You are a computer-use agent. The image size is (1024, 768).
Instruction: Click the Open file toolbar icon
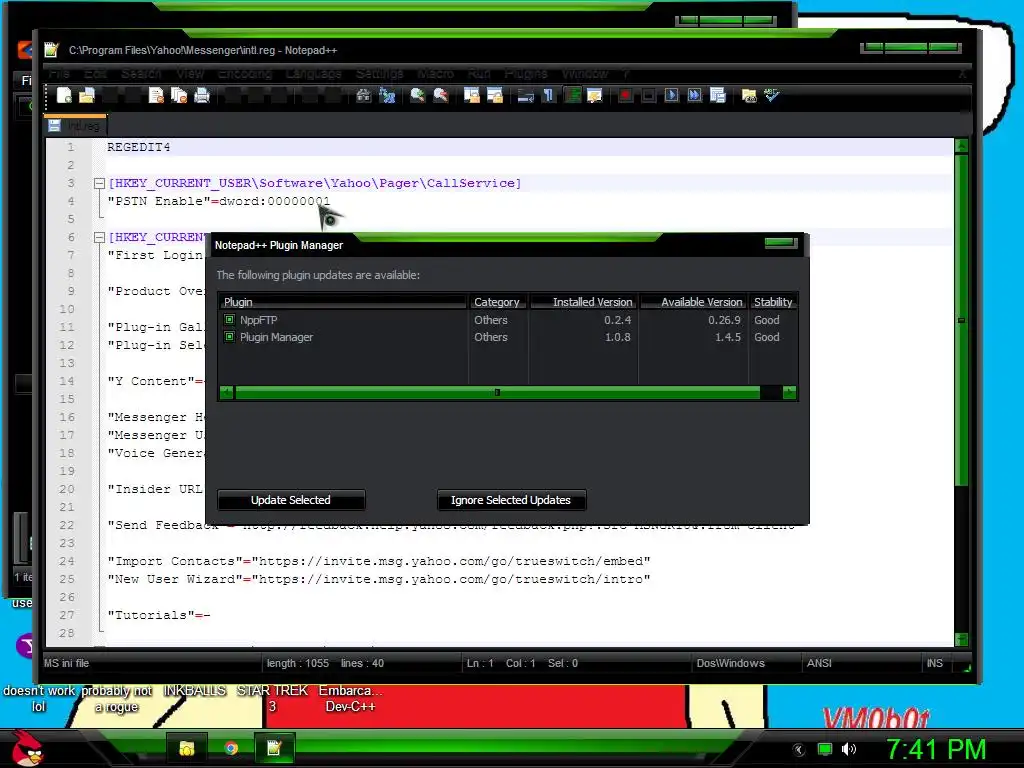pos(87,95)
